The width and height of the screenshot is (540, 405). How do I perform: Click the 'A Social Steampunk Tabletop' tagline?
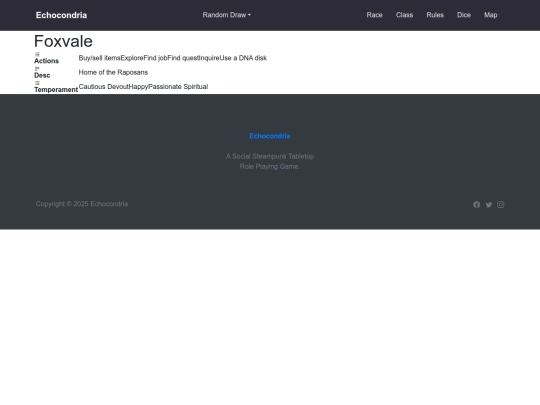pyautogui.click(x=270, y=156)
